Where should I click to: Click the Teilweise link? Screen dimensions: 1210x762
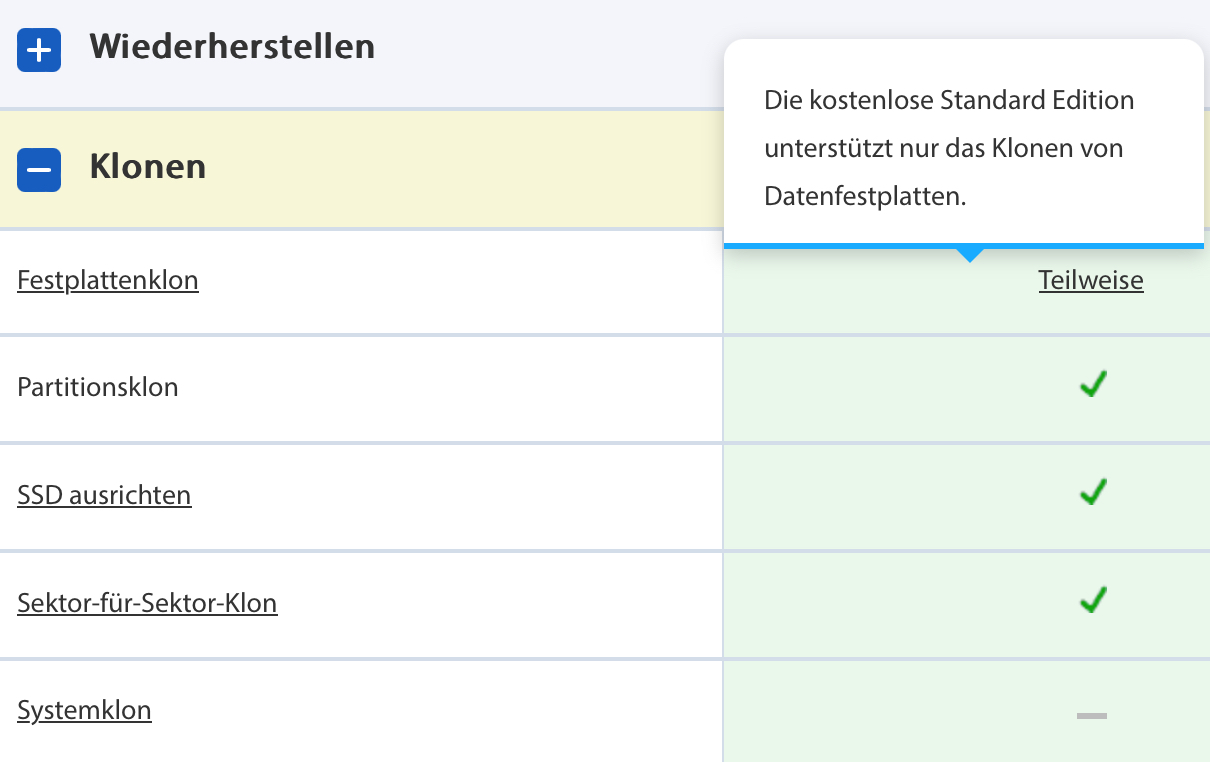pos(1091,280)
